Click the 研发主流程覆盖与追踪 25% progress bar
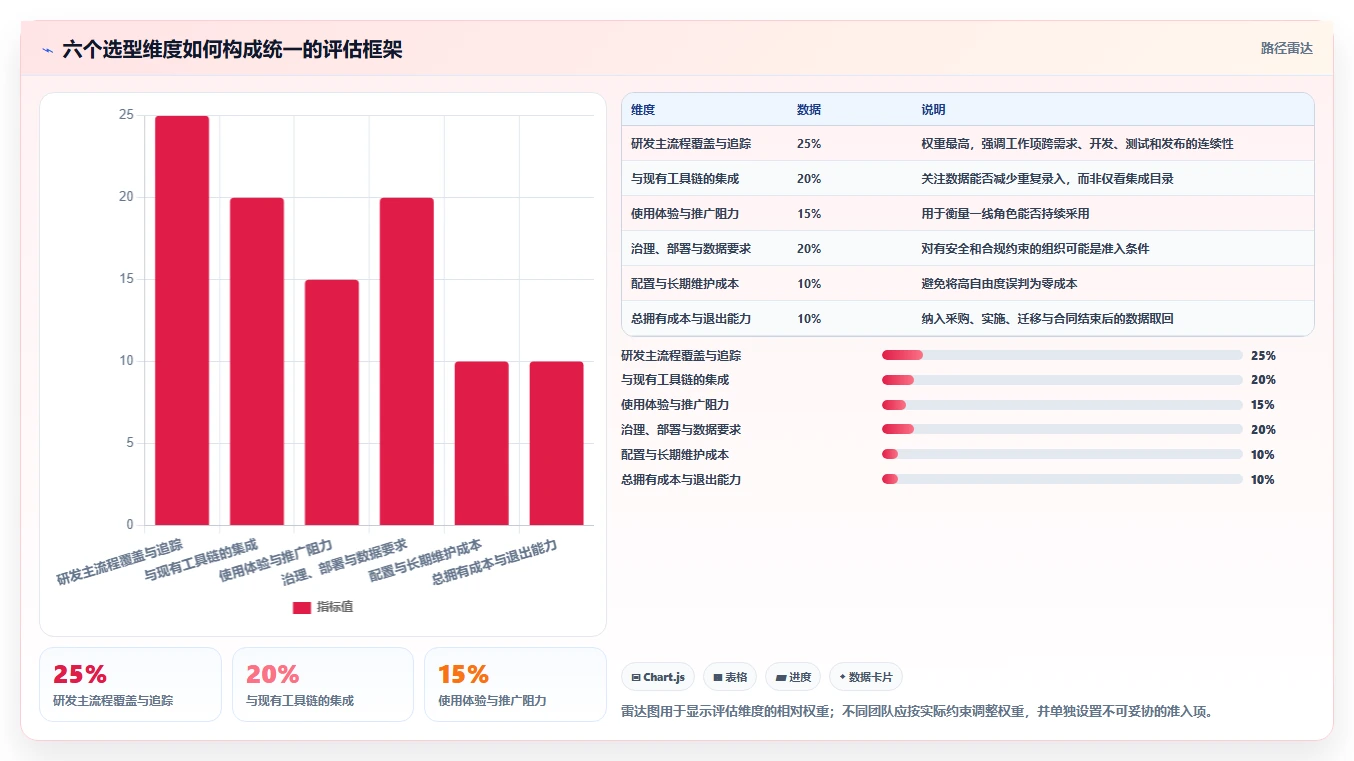1354x761 pixels. pos(1062,355)
